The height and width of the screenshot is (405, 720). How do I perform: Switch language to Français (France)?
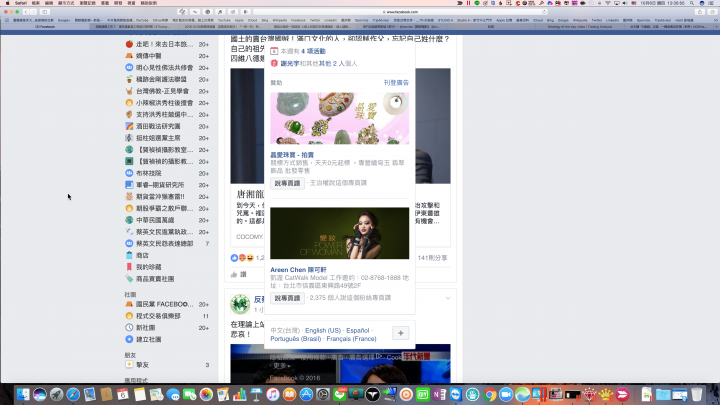pyautogui.click(x=351, y=339)
